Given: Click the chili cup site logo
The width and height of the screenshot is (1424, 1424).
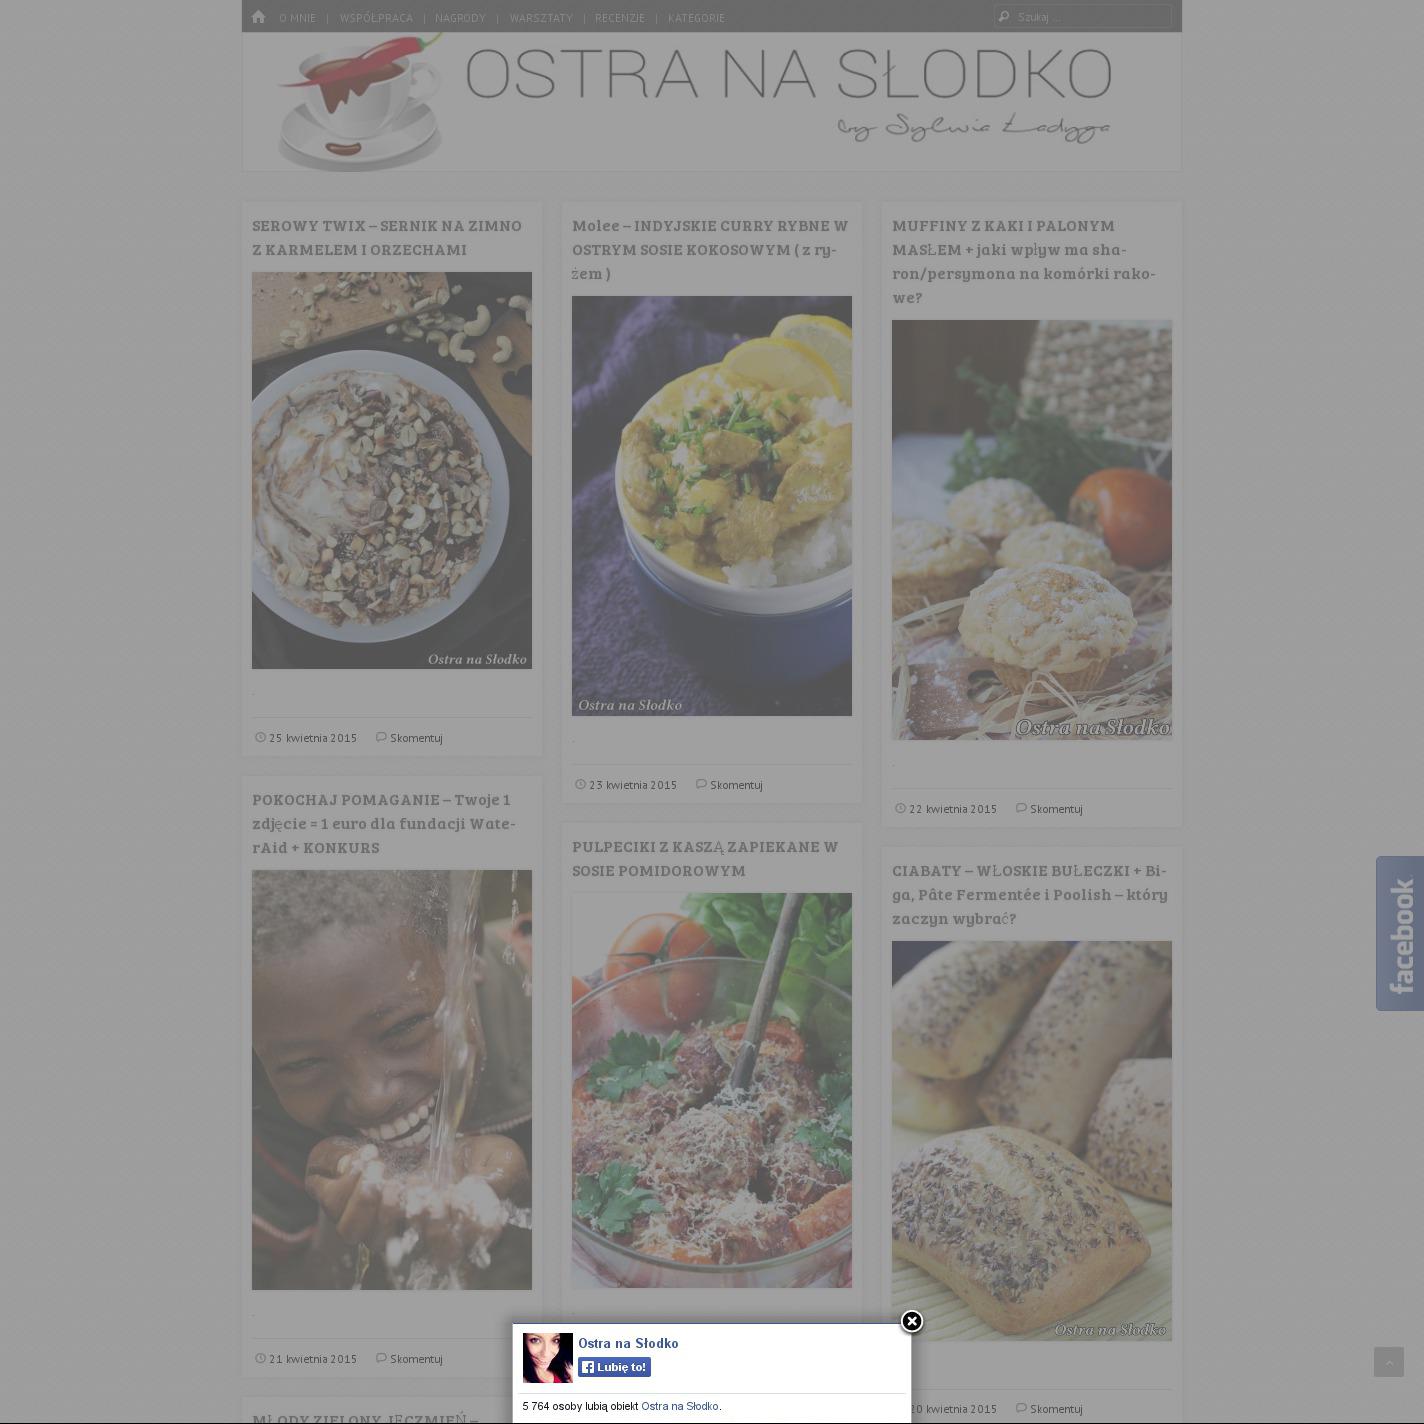Looking at the screenshot, I should 360,102.
